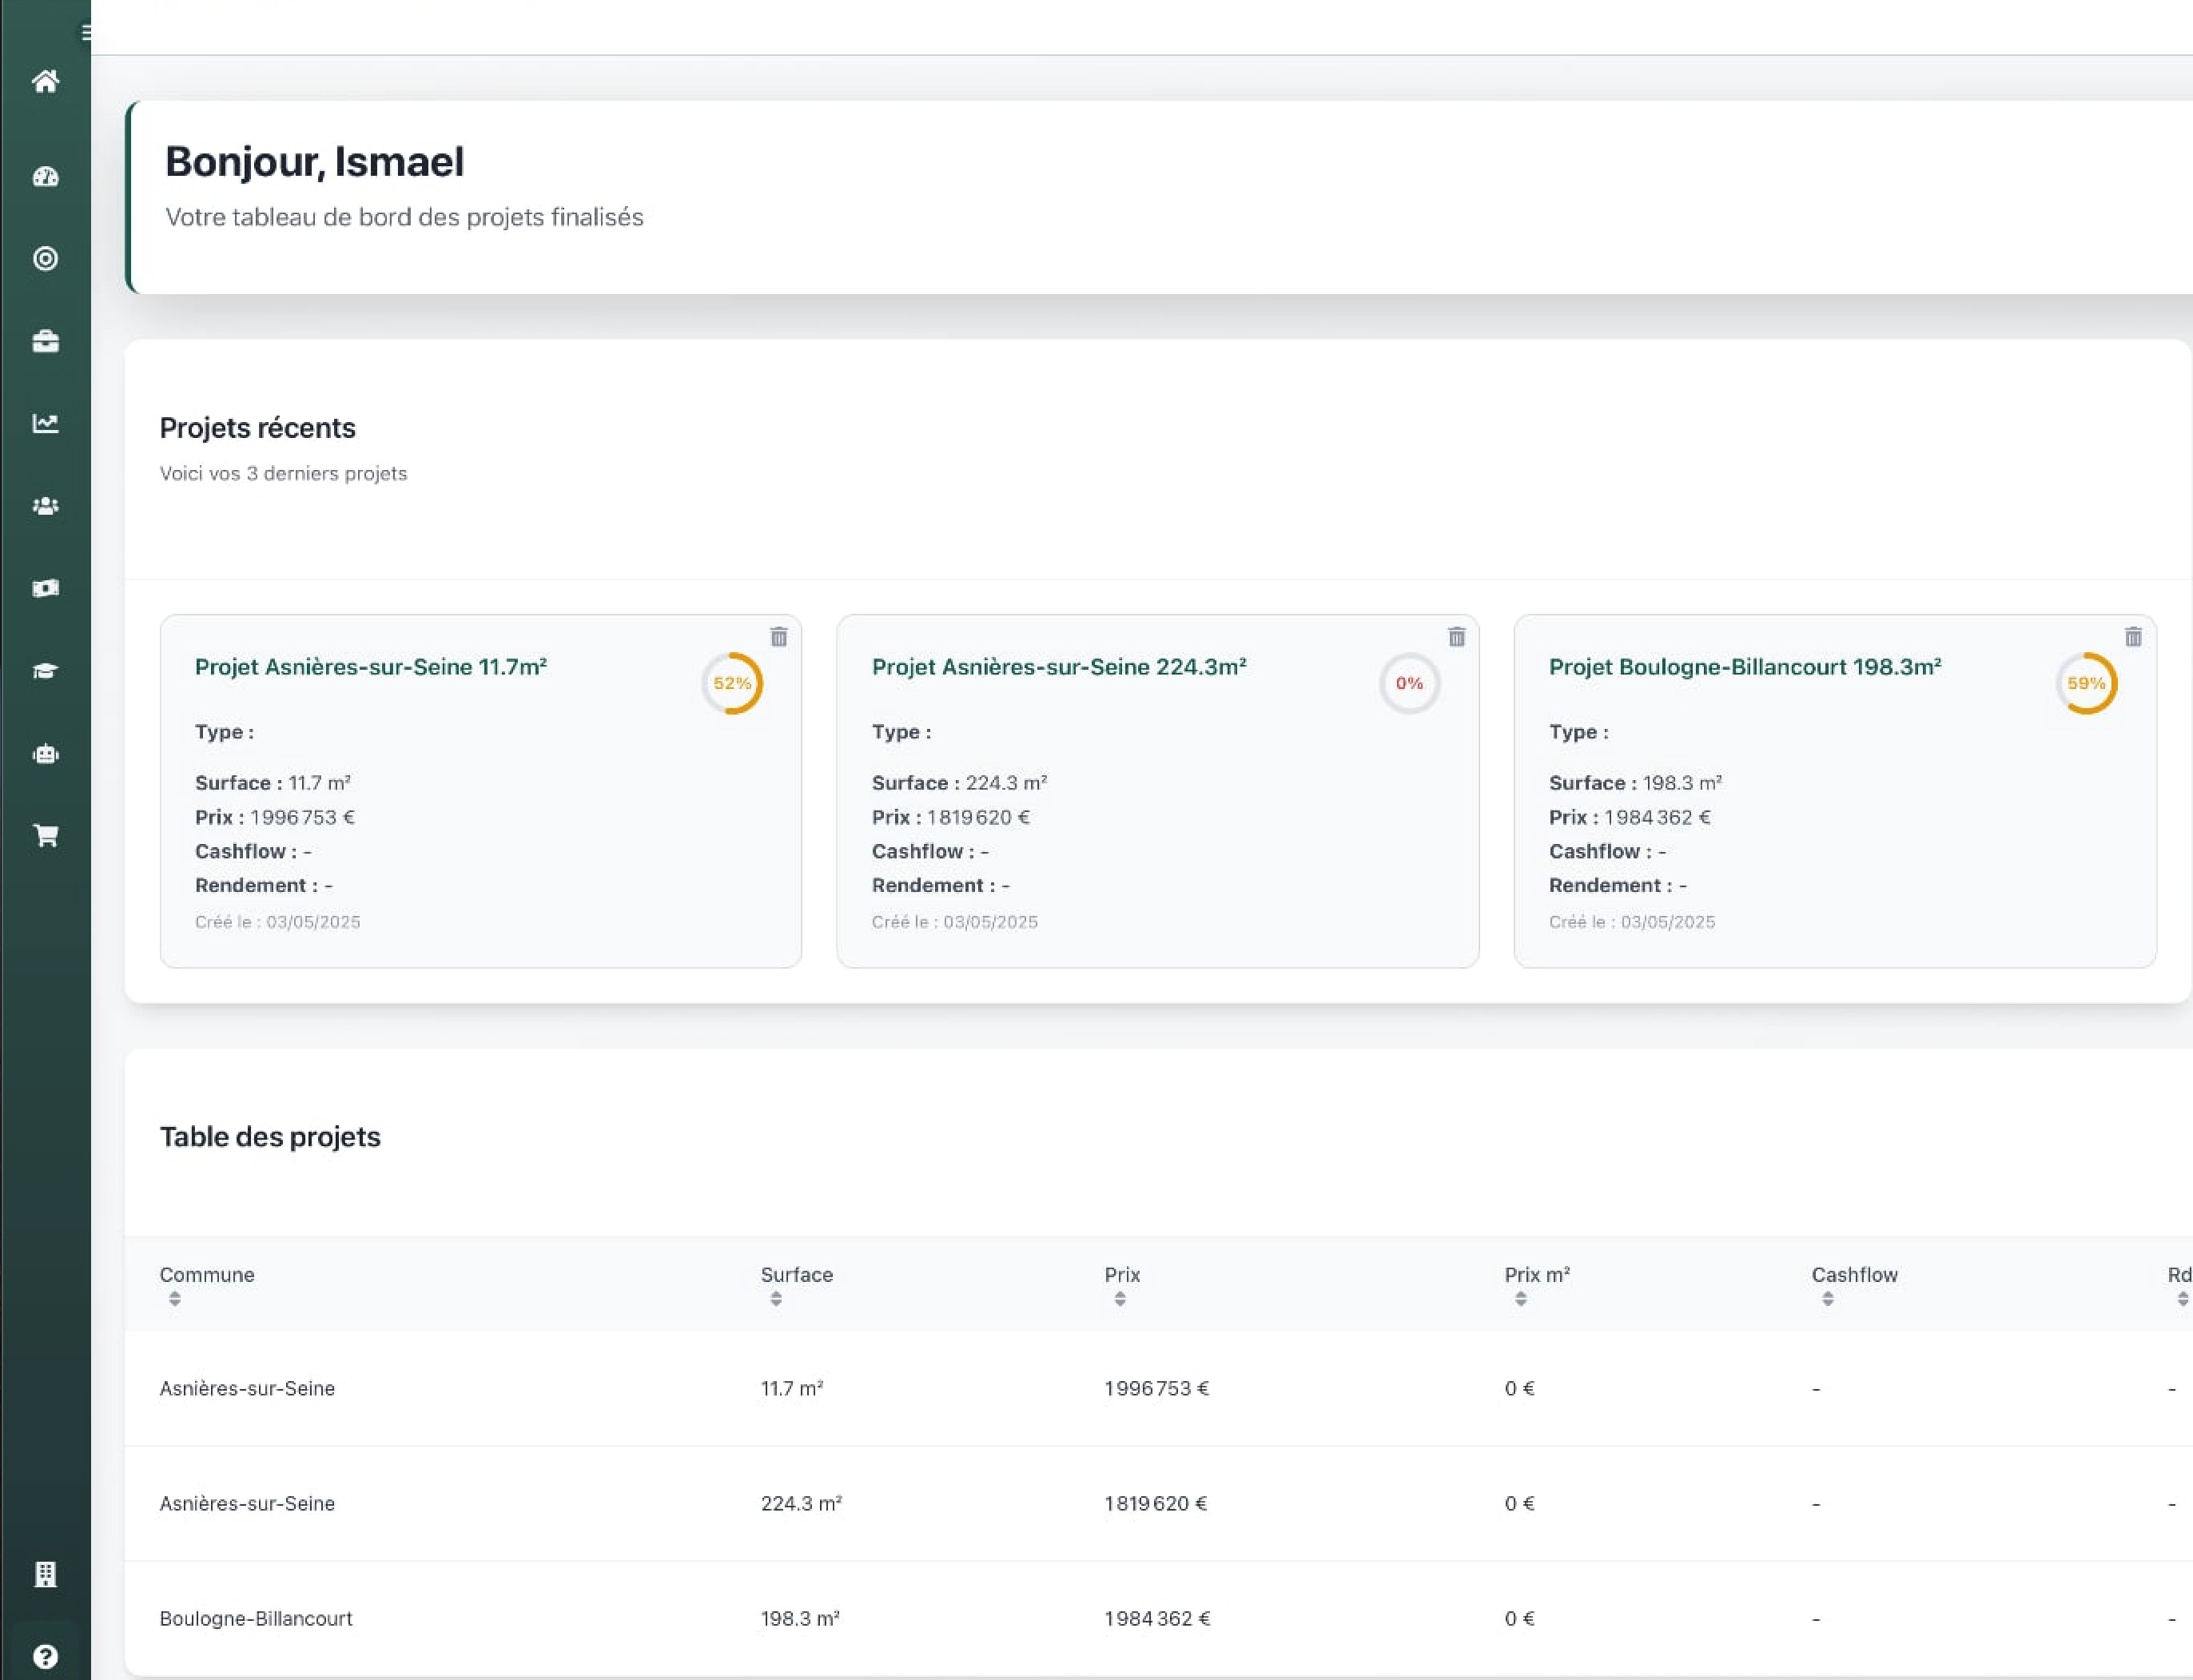Click the Commune column header
The image size is (2193, 1680).
coord(207,1275)
